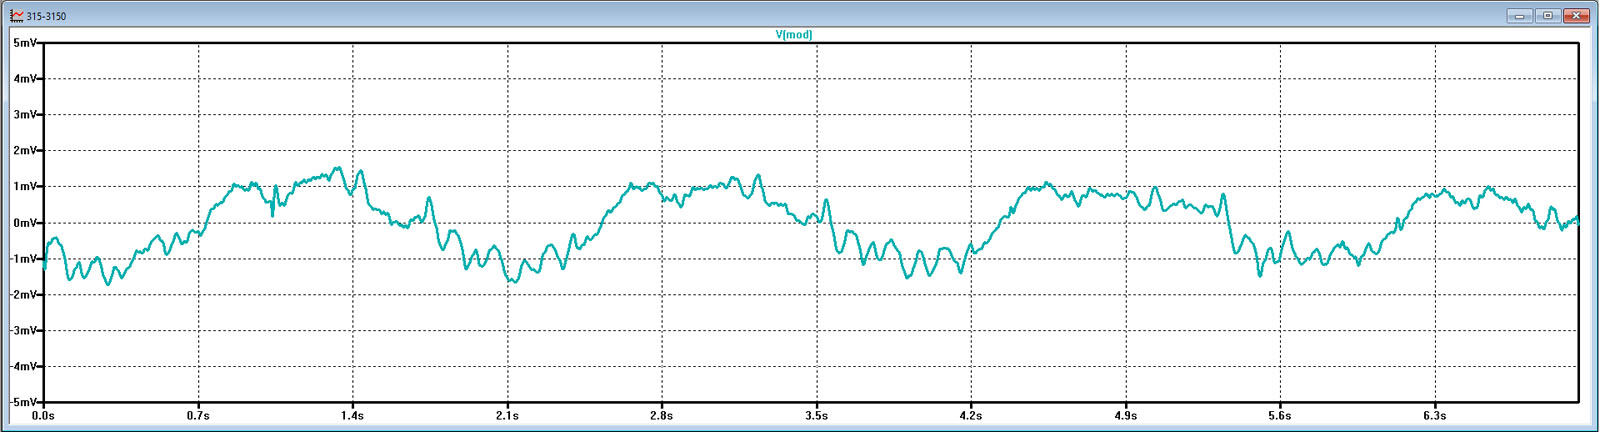The image size is (1600, 432).
Task: Click the 4mV vertical axis label
Action: (25, 79)
